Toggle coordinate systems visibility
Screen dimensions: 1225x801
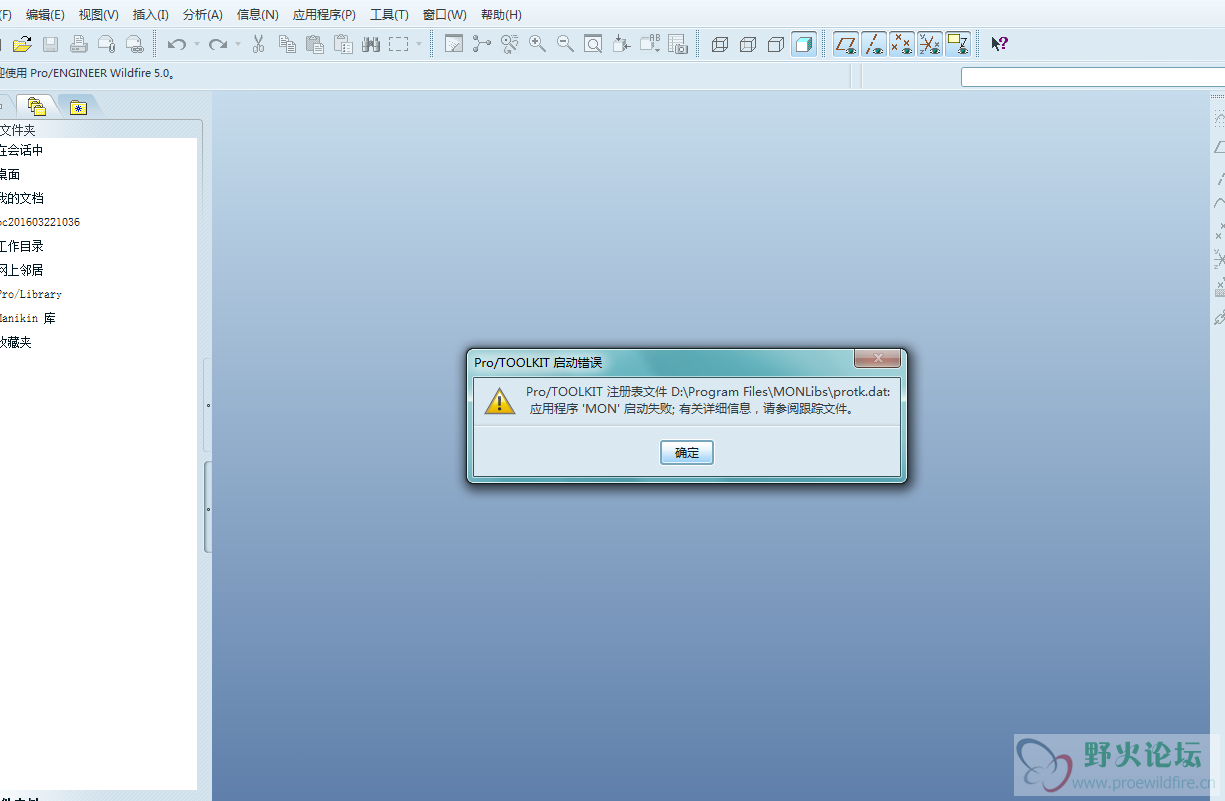[x=930, y=44]
